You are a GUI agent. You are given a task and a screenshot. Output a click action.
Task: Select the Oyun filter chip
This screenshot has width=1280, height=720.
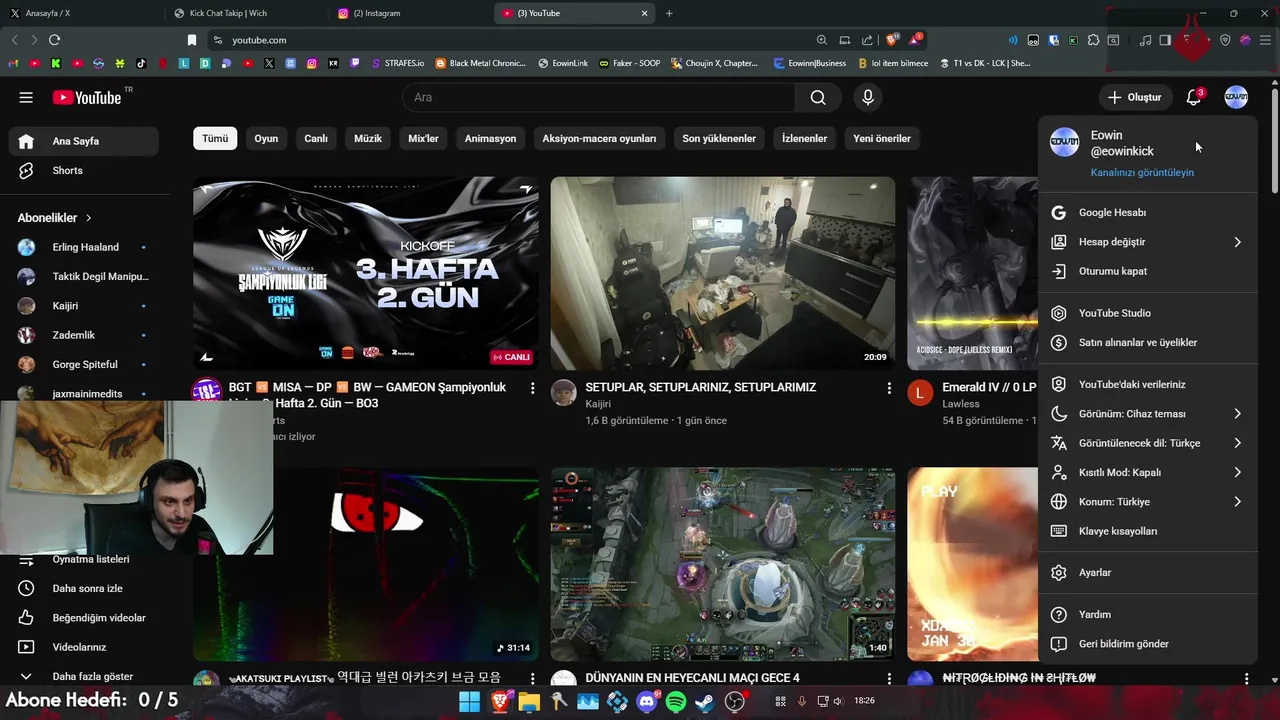(x=266, y=138)
